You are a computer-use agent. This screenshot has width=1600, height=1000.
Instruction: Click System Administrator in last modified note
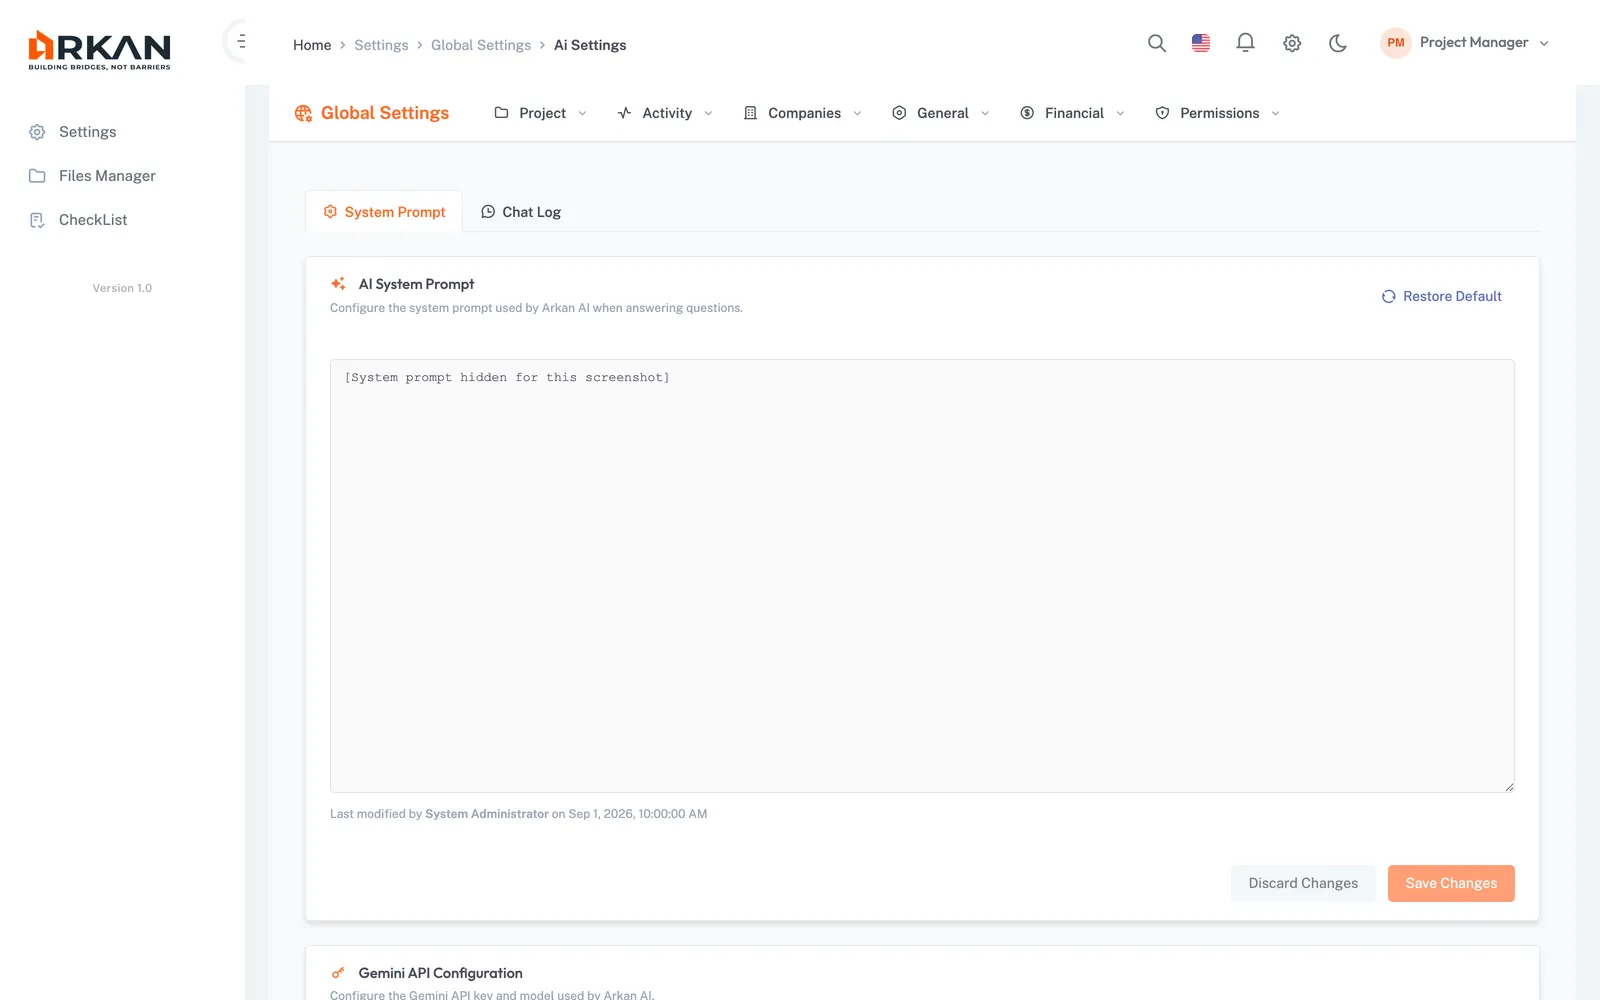[487, 814]
